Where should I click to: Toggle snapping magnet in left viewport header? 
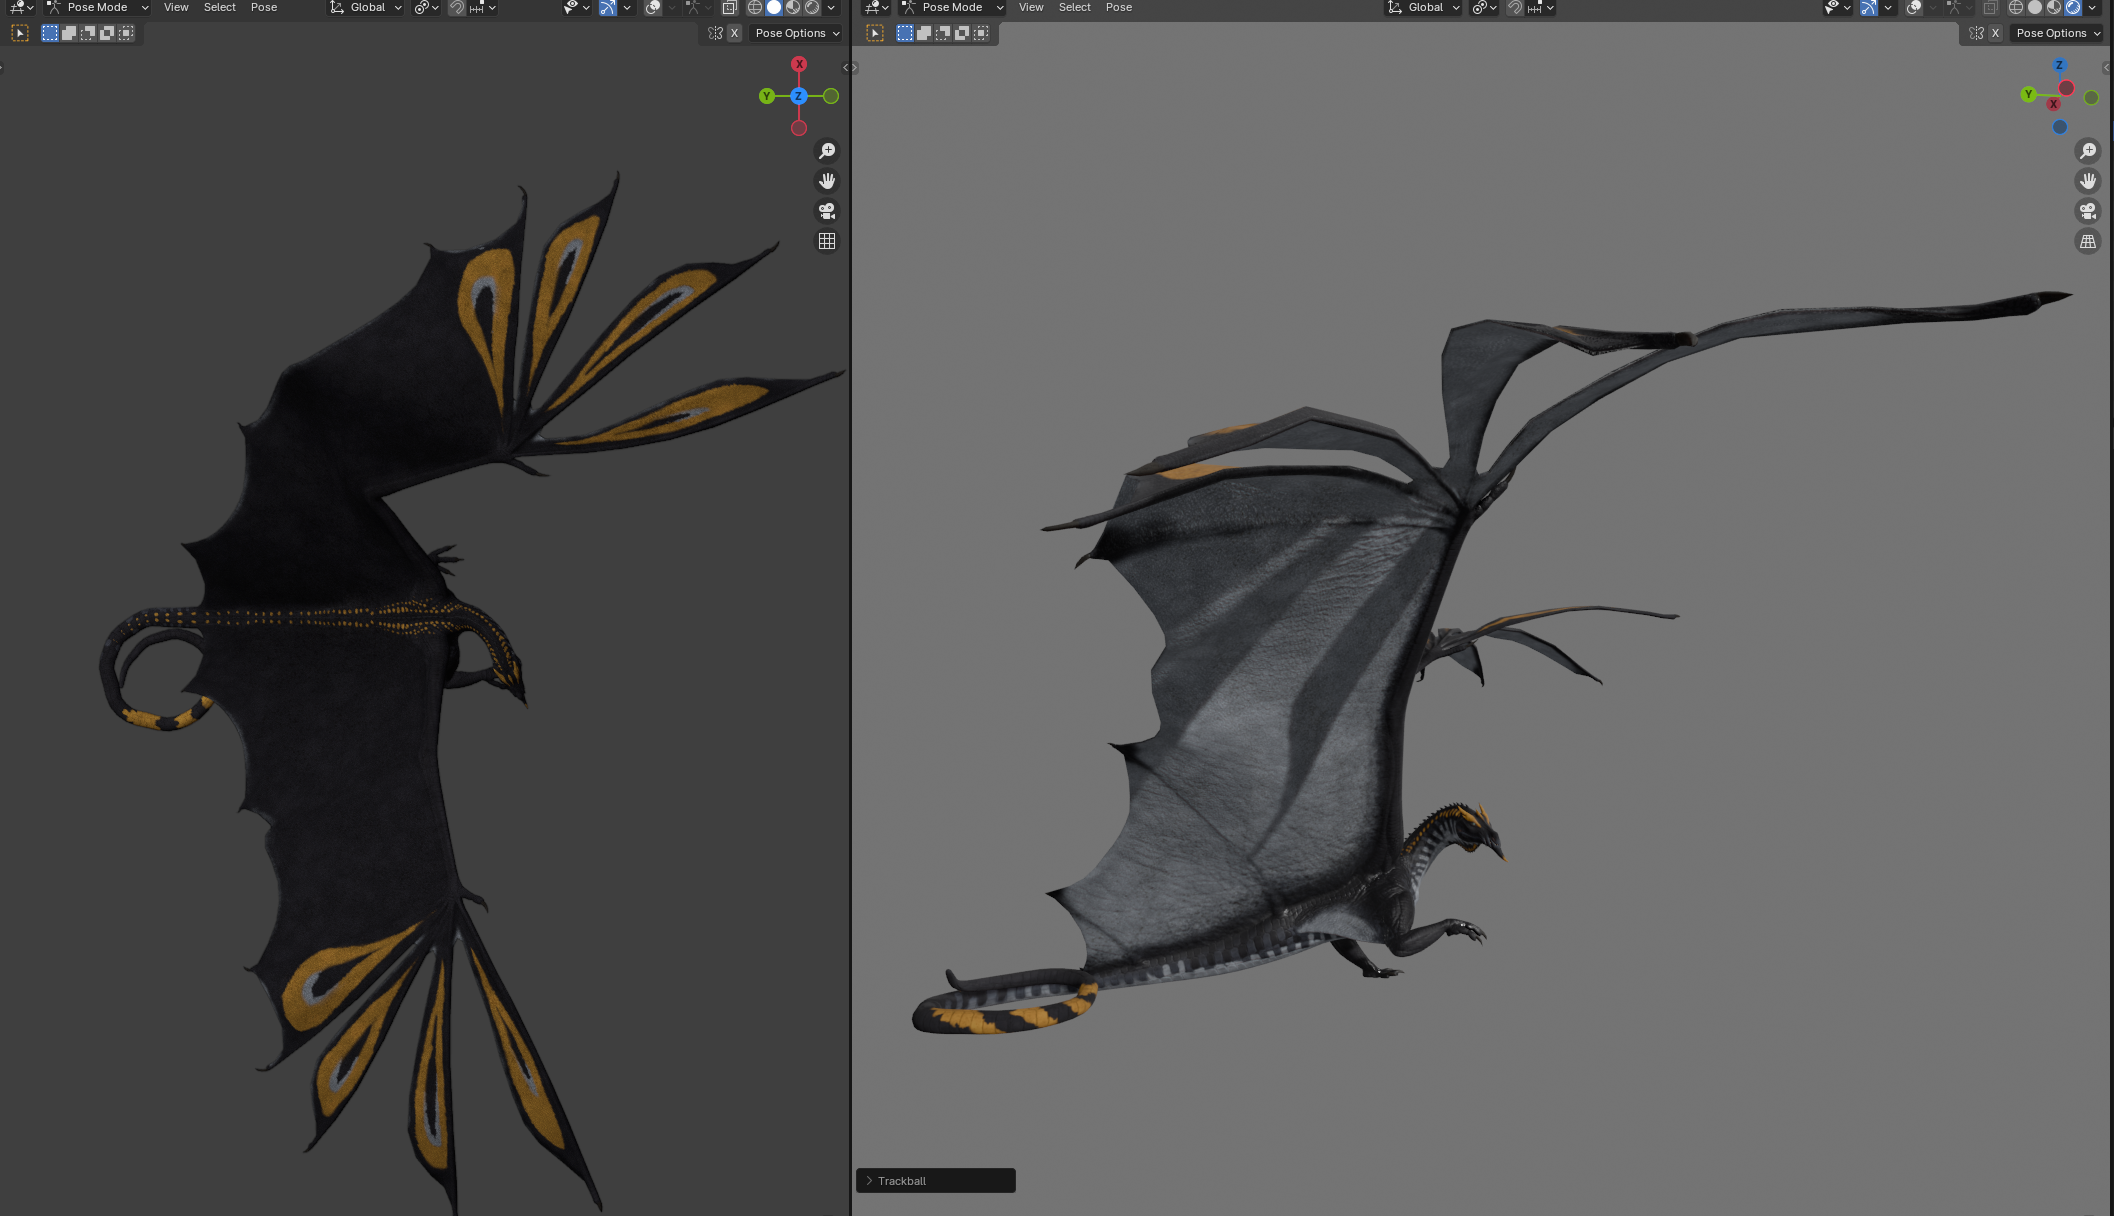(457, 8)
